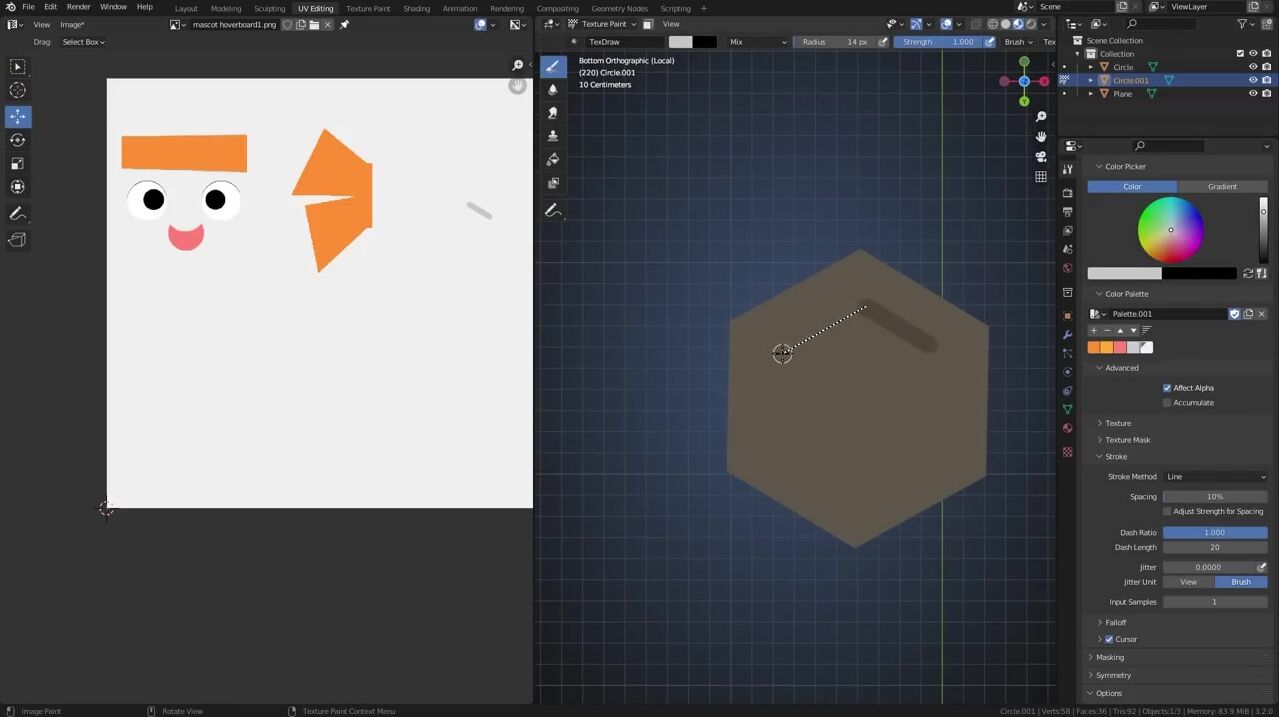Image resolution: width=1279 pixels, height=717 pixels.
Task: Select the Scale tool in UV editor
Action: click(18, 164)
